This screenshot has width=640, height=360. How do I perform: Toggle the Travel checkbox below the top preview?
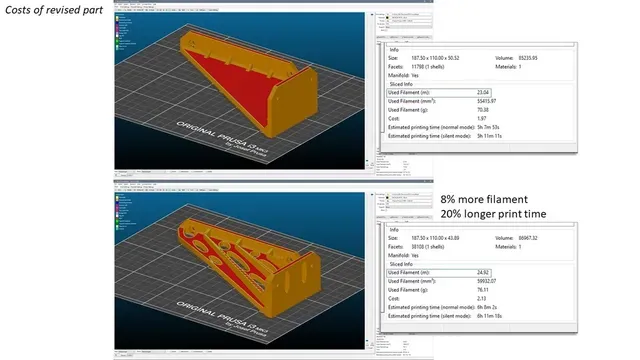click(167, 171)
